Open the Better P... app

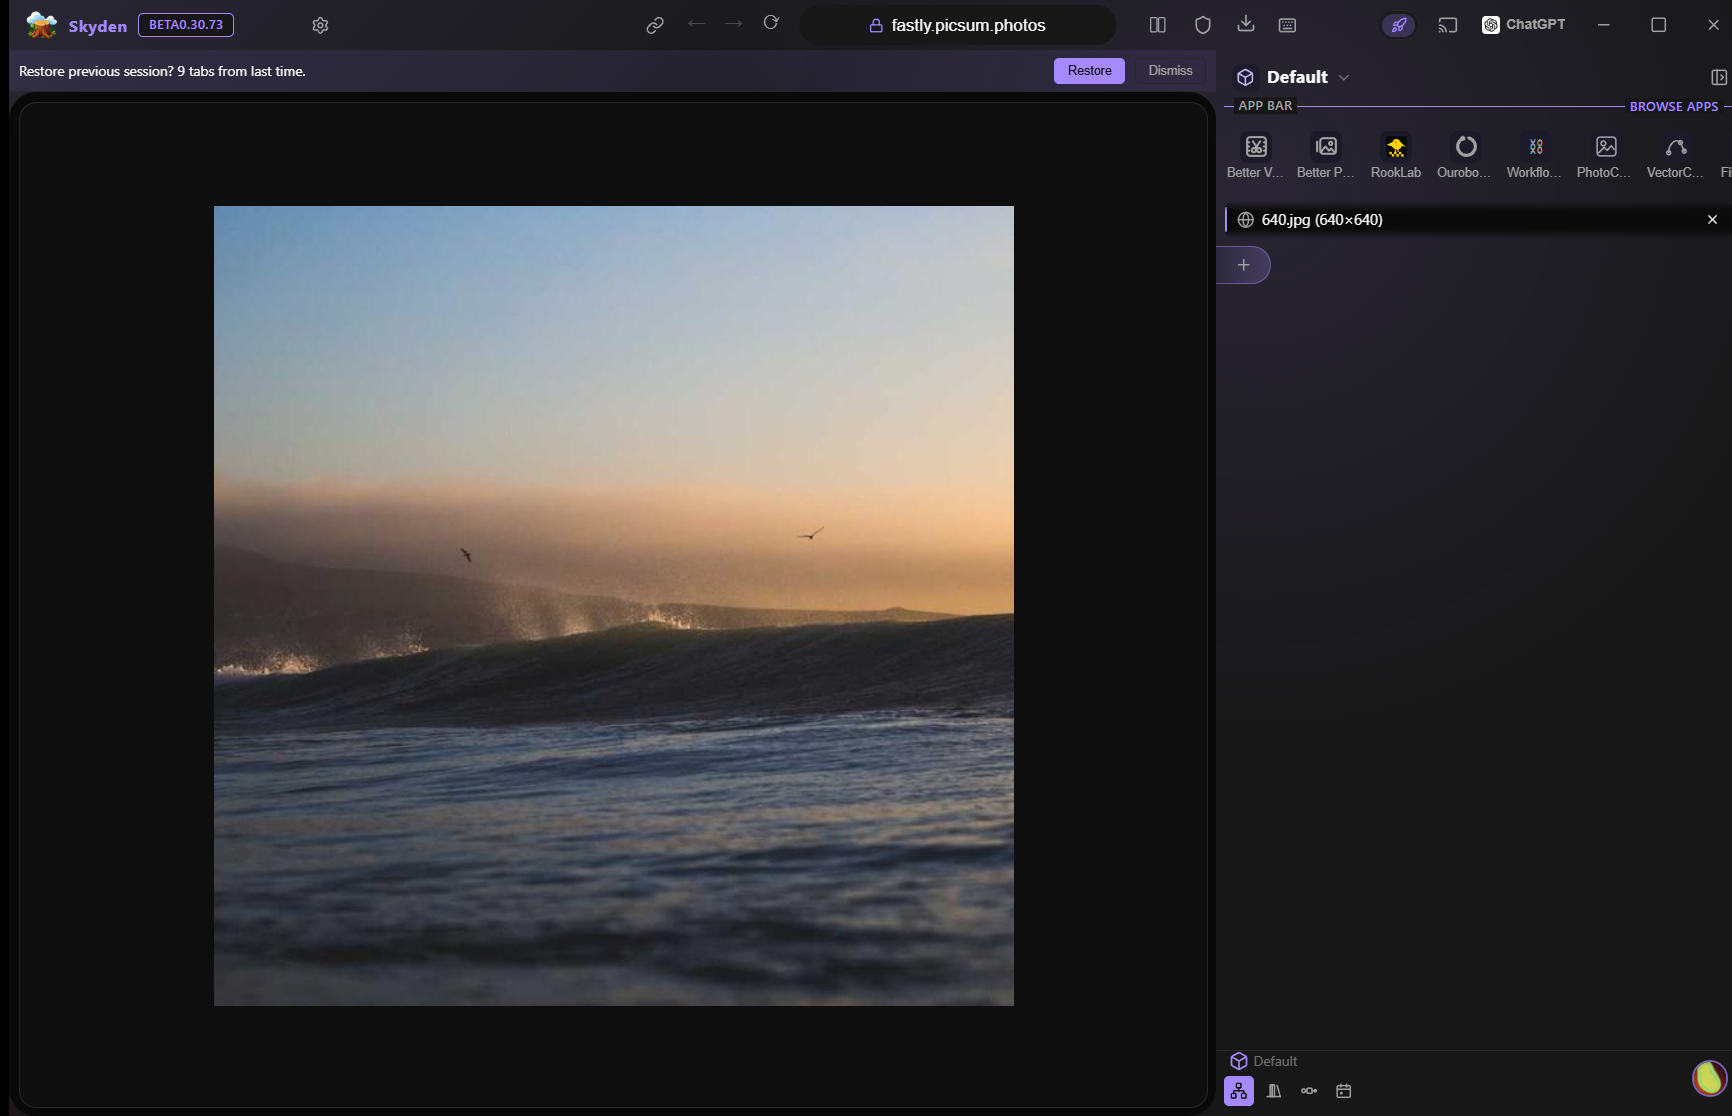click(x=1326, y=156)
